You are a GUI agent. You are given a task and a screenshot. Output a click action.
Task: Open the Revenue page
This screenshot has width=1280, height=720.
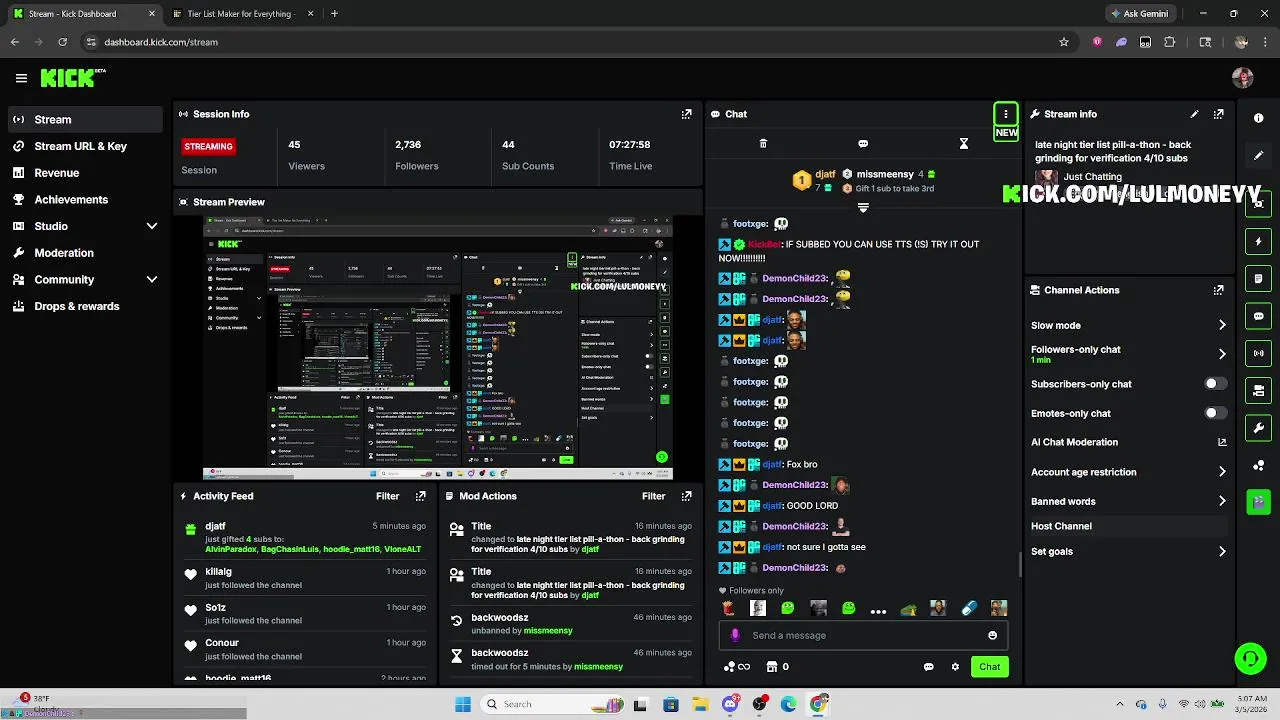(x=85, y=173)
